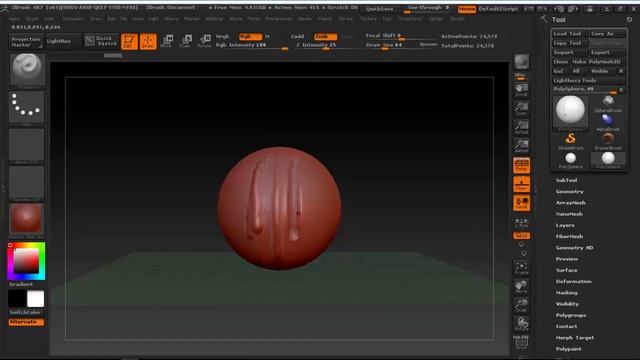Click the Frame mesh icon
The image size is (640, 360).
click(521, 268)
